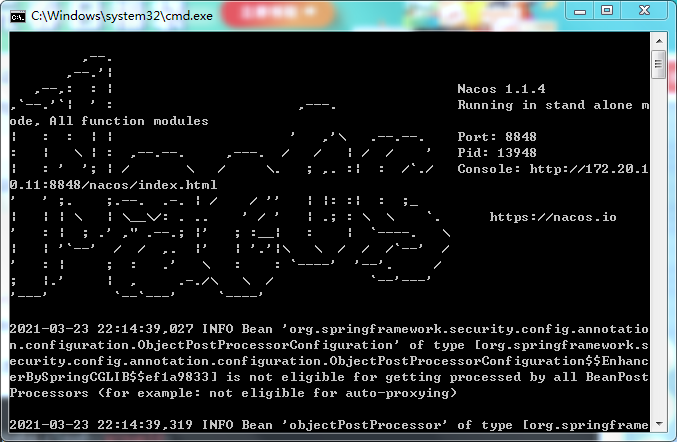Open the cmd.exe system menu icon
The width and height of the screenshot is (677, 442).
tap(18, 16)
